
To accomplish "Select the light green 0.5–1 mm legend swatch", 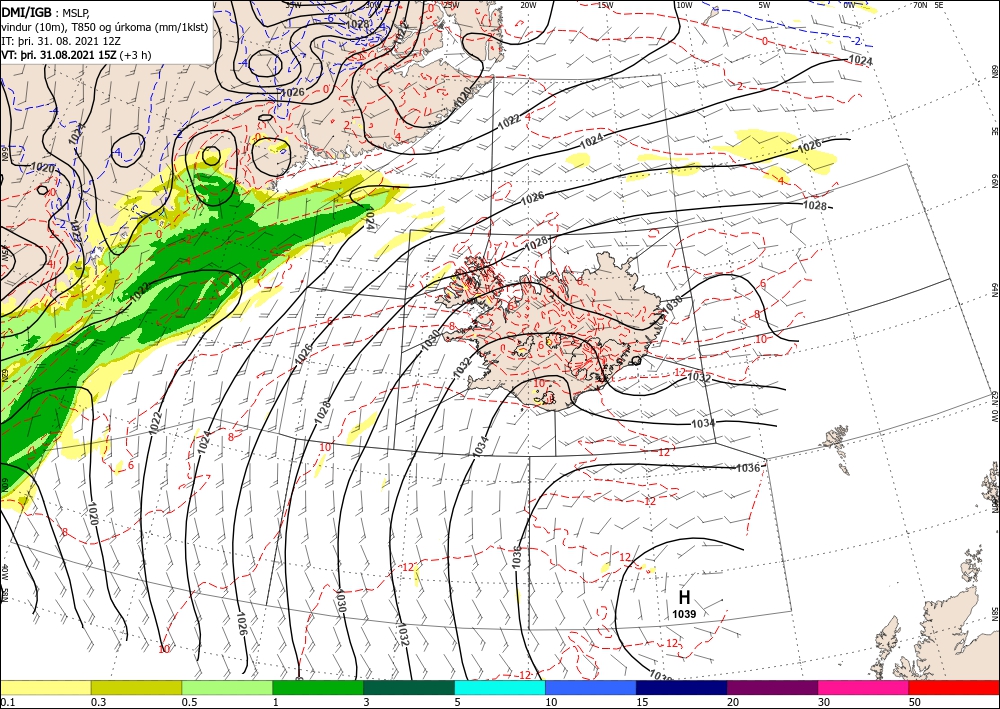I will tap(227, 687).
